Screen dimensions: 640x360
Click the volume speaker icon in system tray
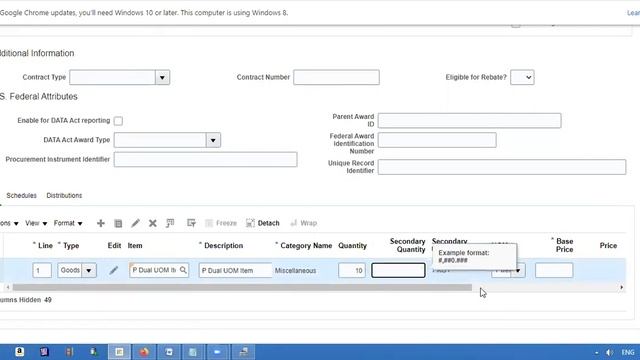[x=609, y=352]
